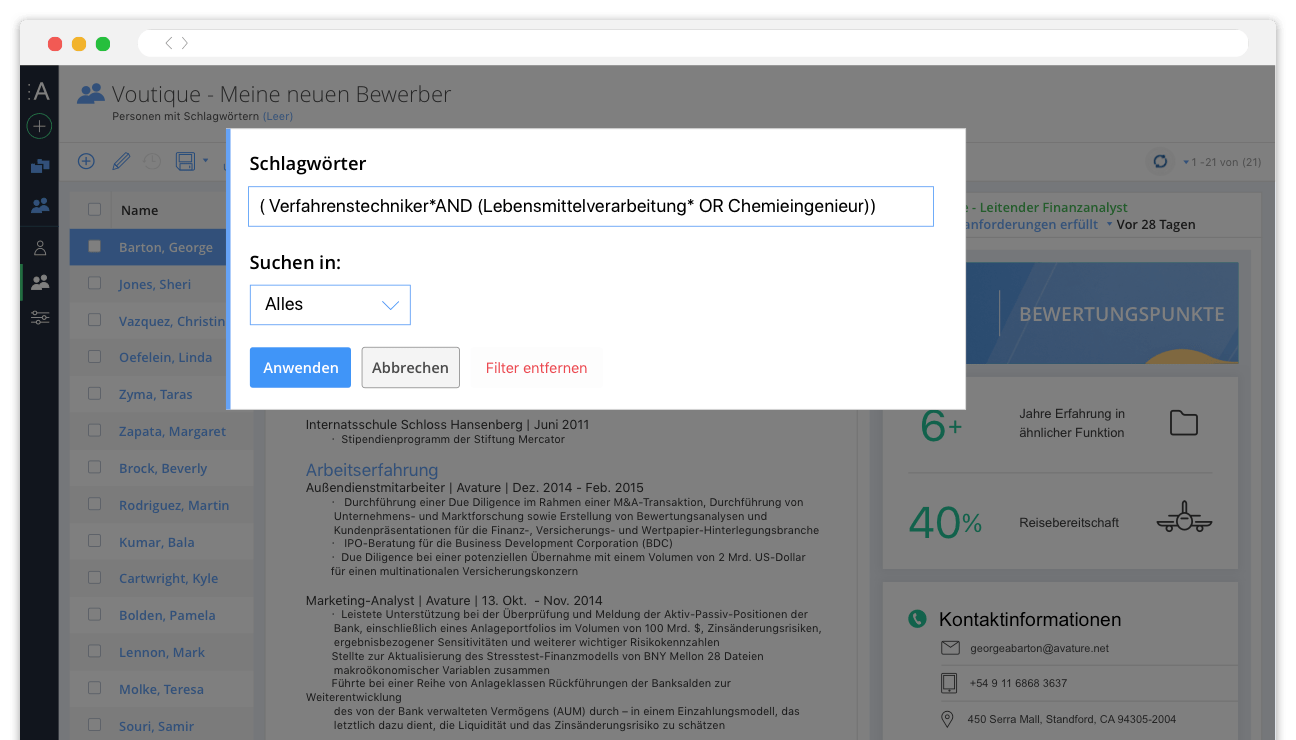The image size is (1296, 740).
Task: Click the 'Leitender Finanzanalyst' job title text
Action: coord(1054,206)
